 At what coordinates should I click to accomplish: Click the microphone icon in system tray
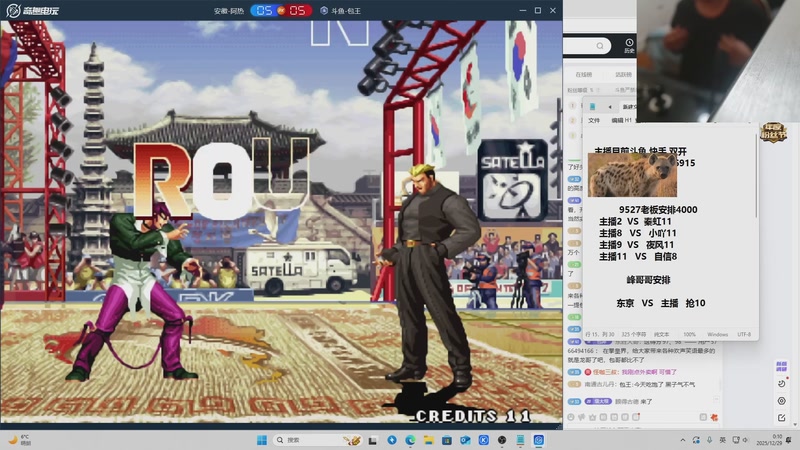[710, 440]
